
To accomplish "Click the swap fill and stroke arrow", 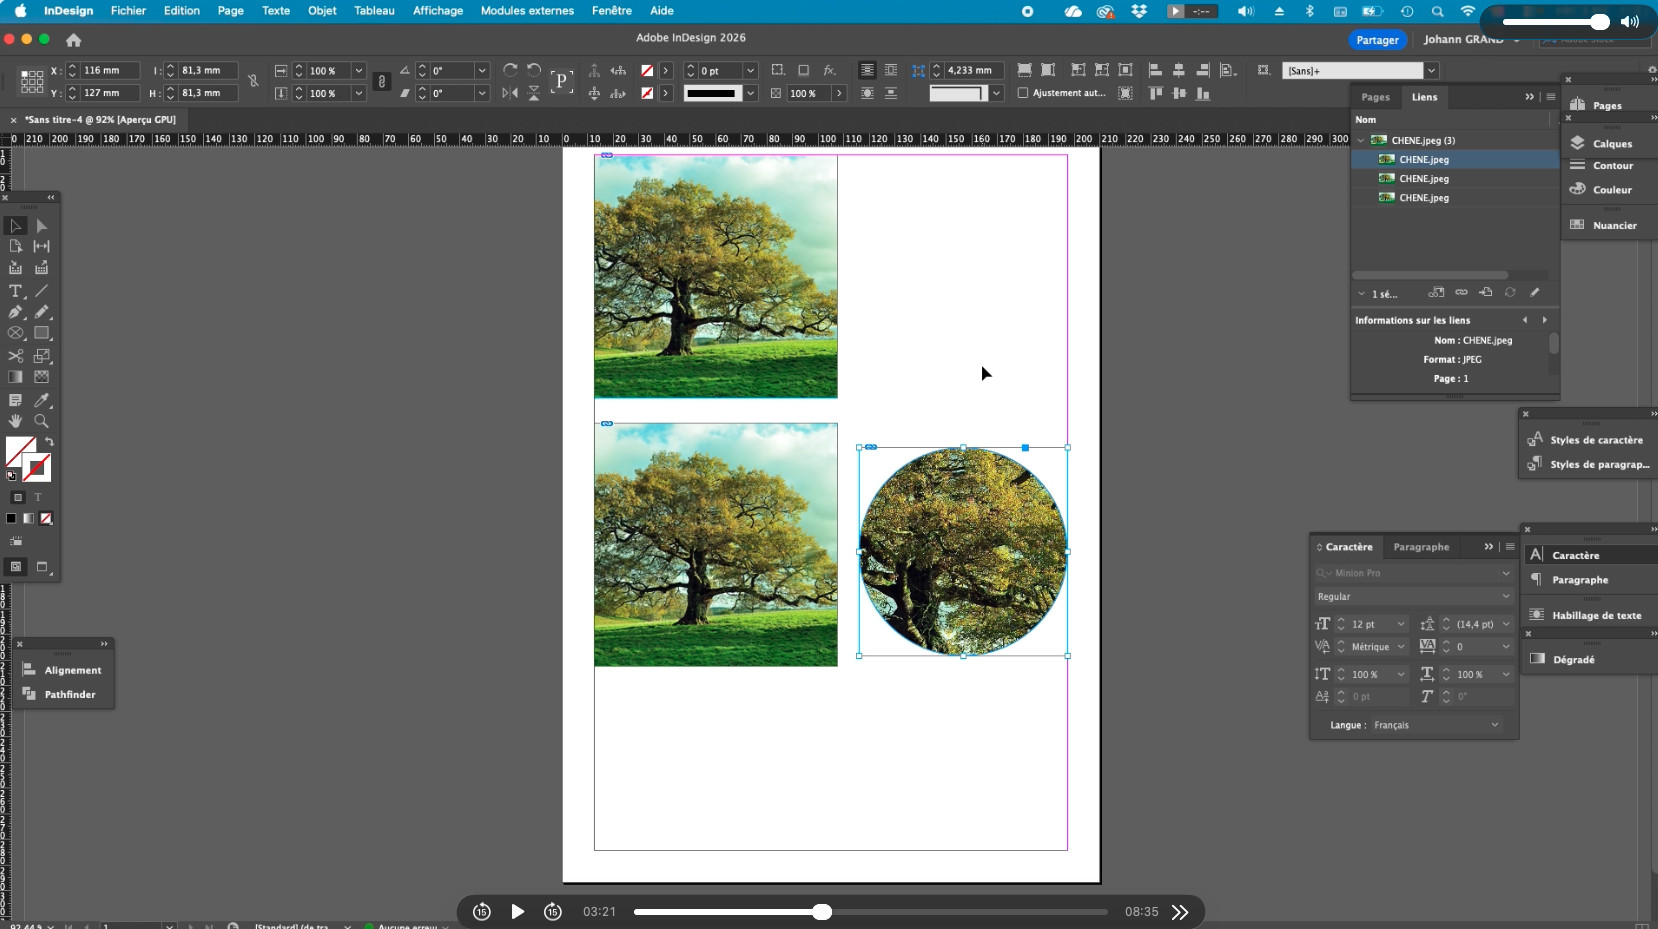I will coord(49,441).
